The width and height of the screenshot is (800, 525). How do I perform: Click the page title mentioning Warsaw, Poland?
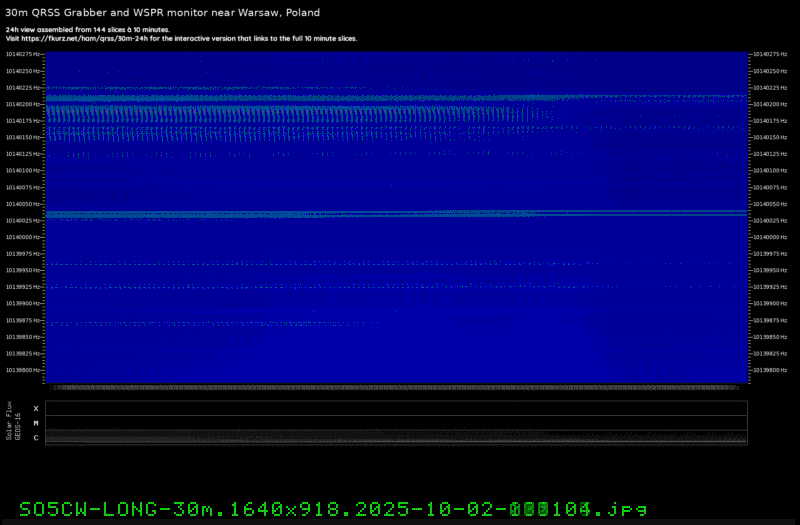163,11
